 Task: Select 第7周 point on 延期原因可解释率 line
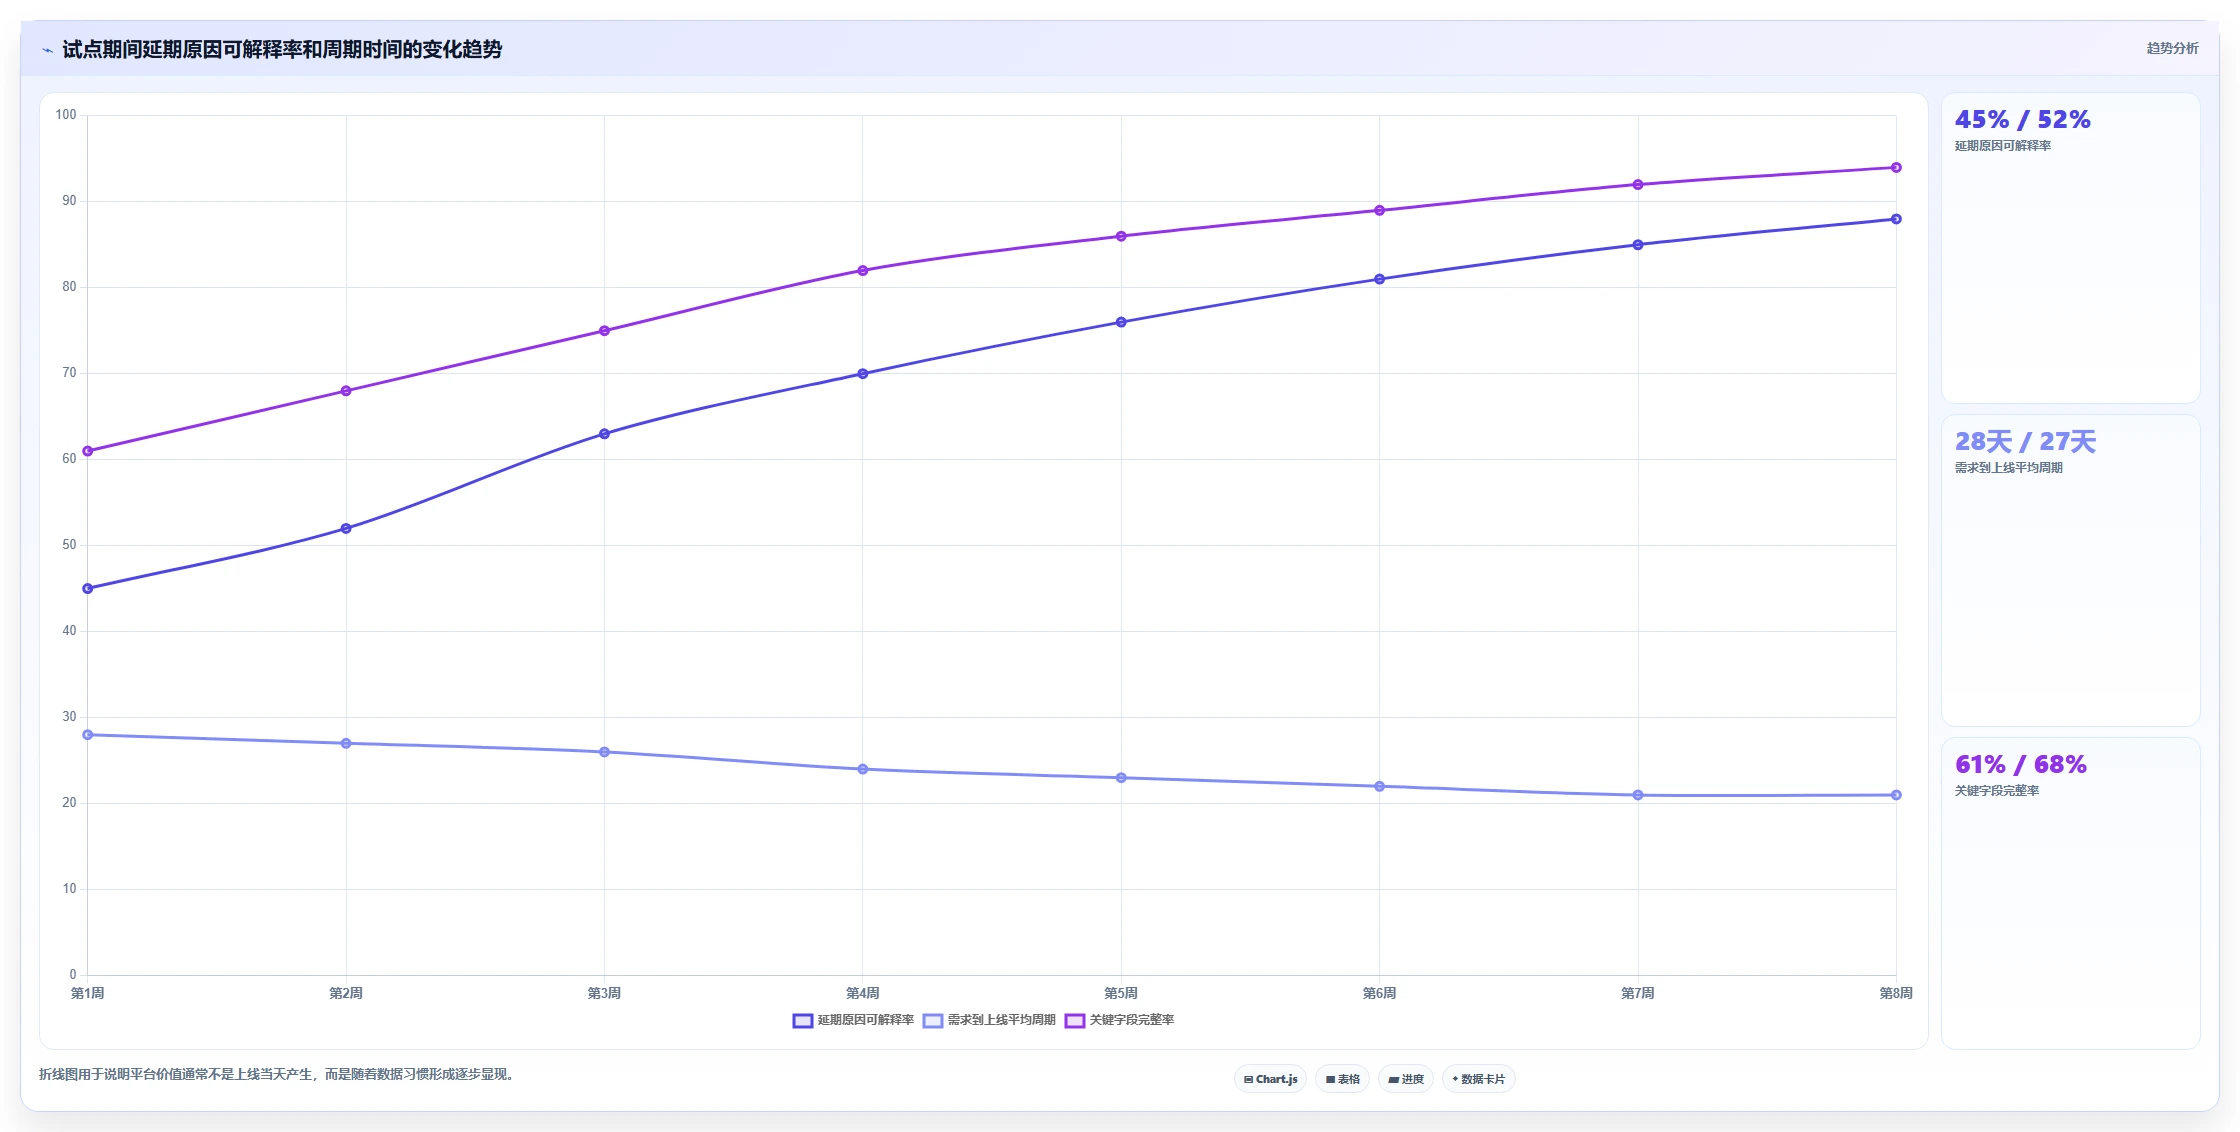coord(1638,245)
